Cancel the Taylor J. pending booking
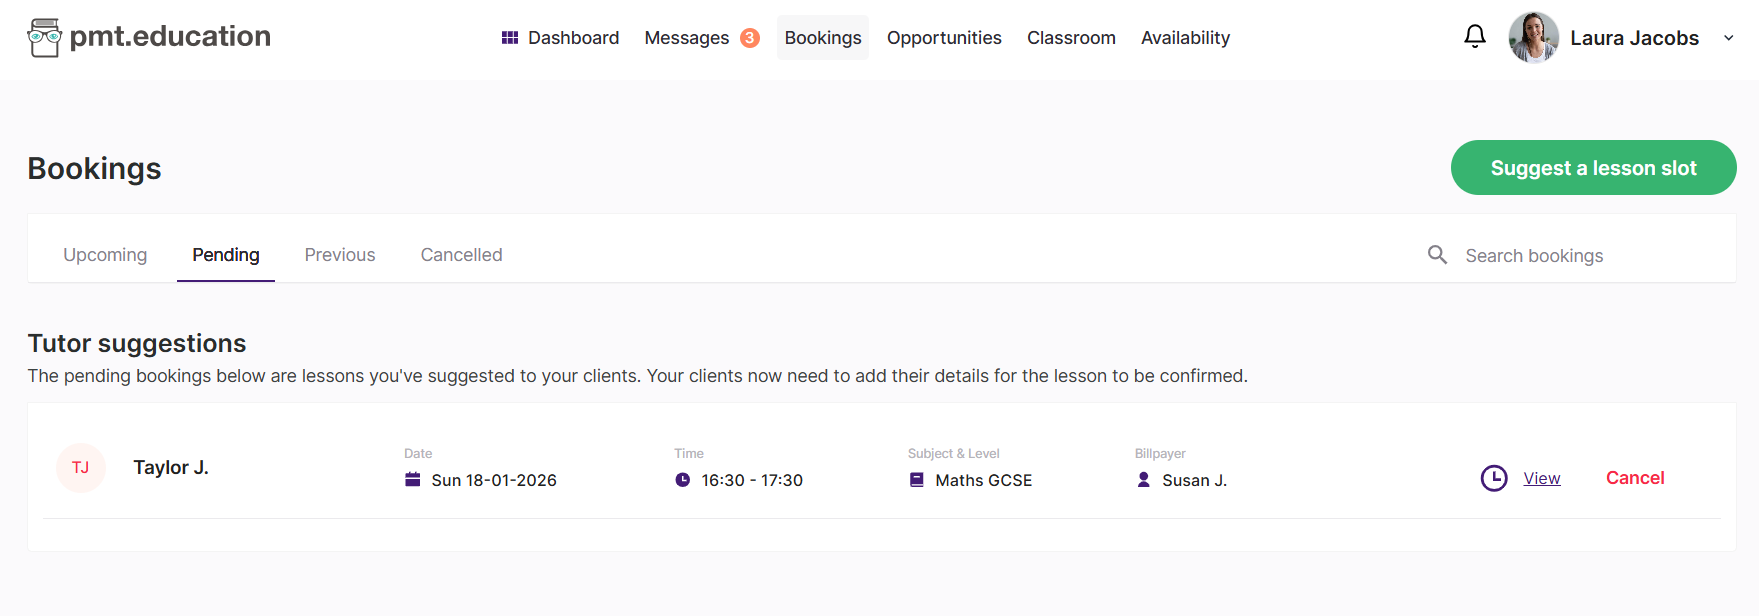 pyautogui.click(x=1635, y=478)
